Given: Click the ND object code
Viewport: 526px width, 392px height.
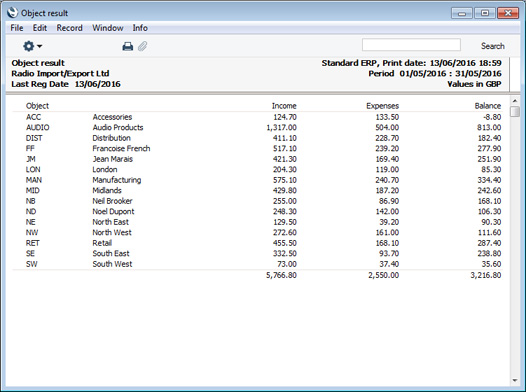Looking at the screenshot, I should click(31, 211).
